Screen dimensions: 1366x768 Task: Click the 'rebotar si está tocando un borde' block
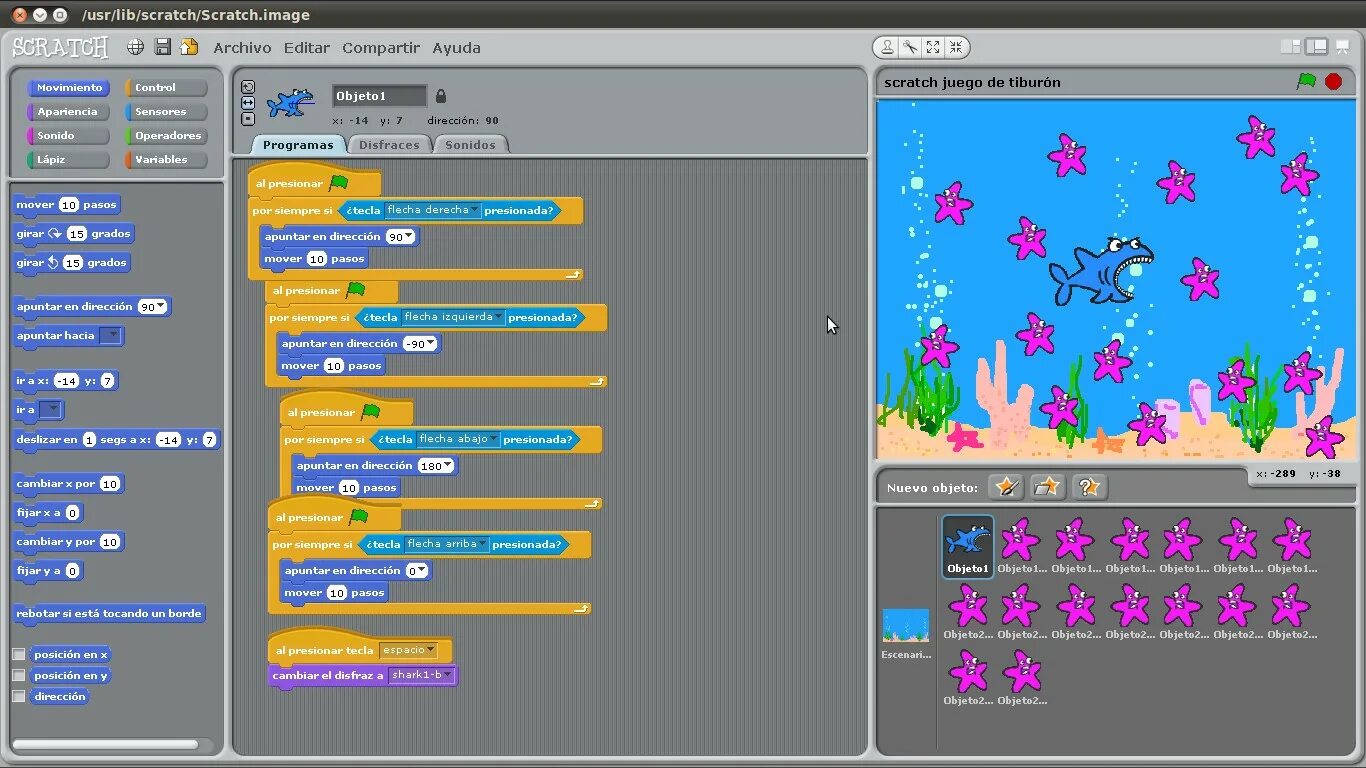click(109, 613)
